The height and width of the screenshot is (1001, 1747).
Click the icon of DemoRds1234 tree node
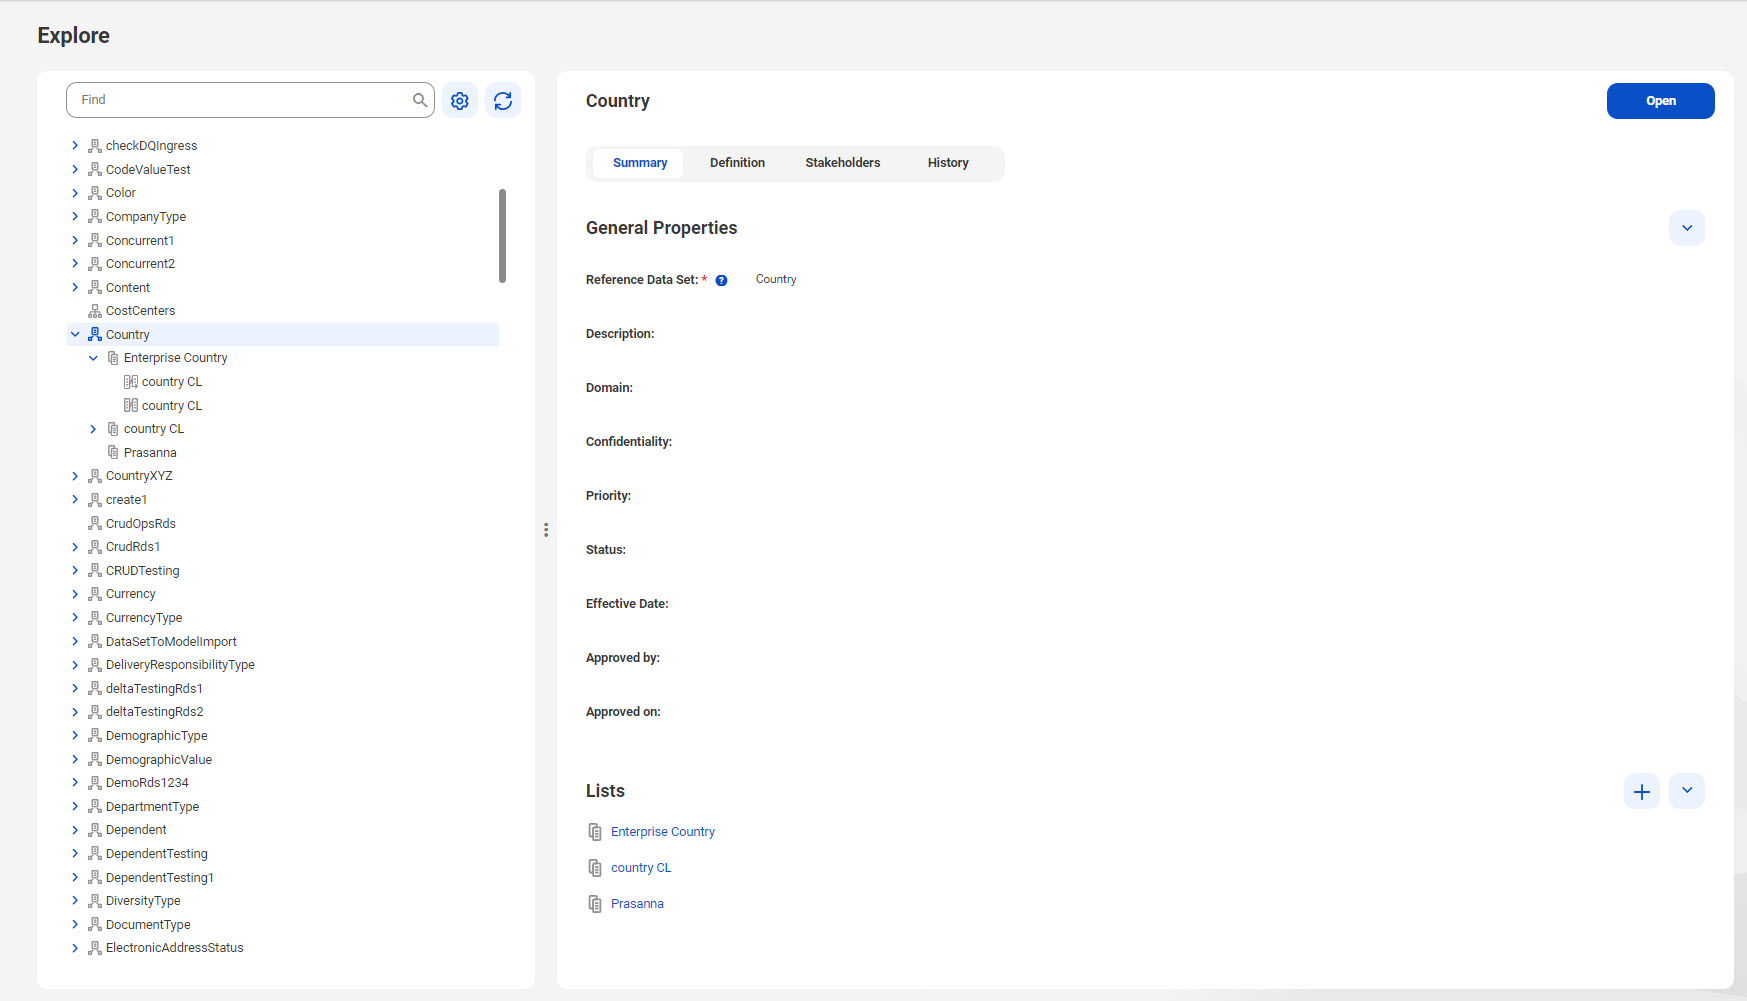(95, 783)
